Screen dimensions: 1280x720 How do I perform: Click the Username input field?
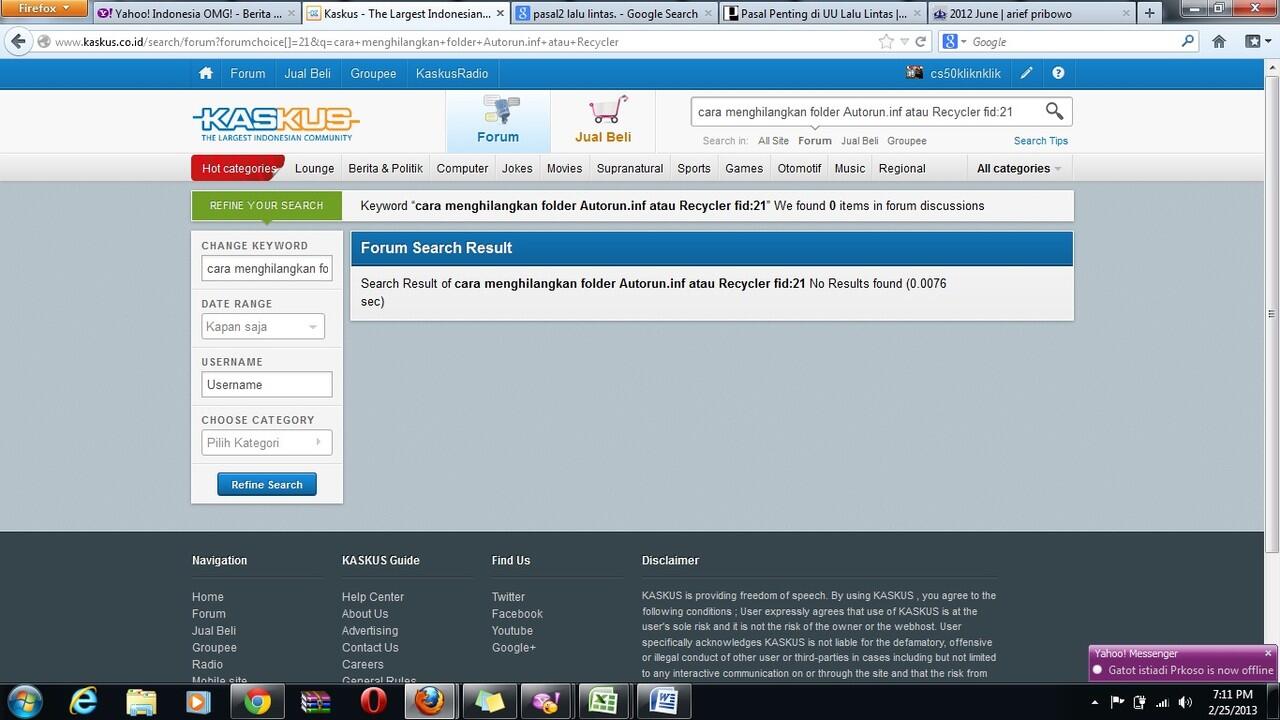pyautogui.click(x=266, y=384)
